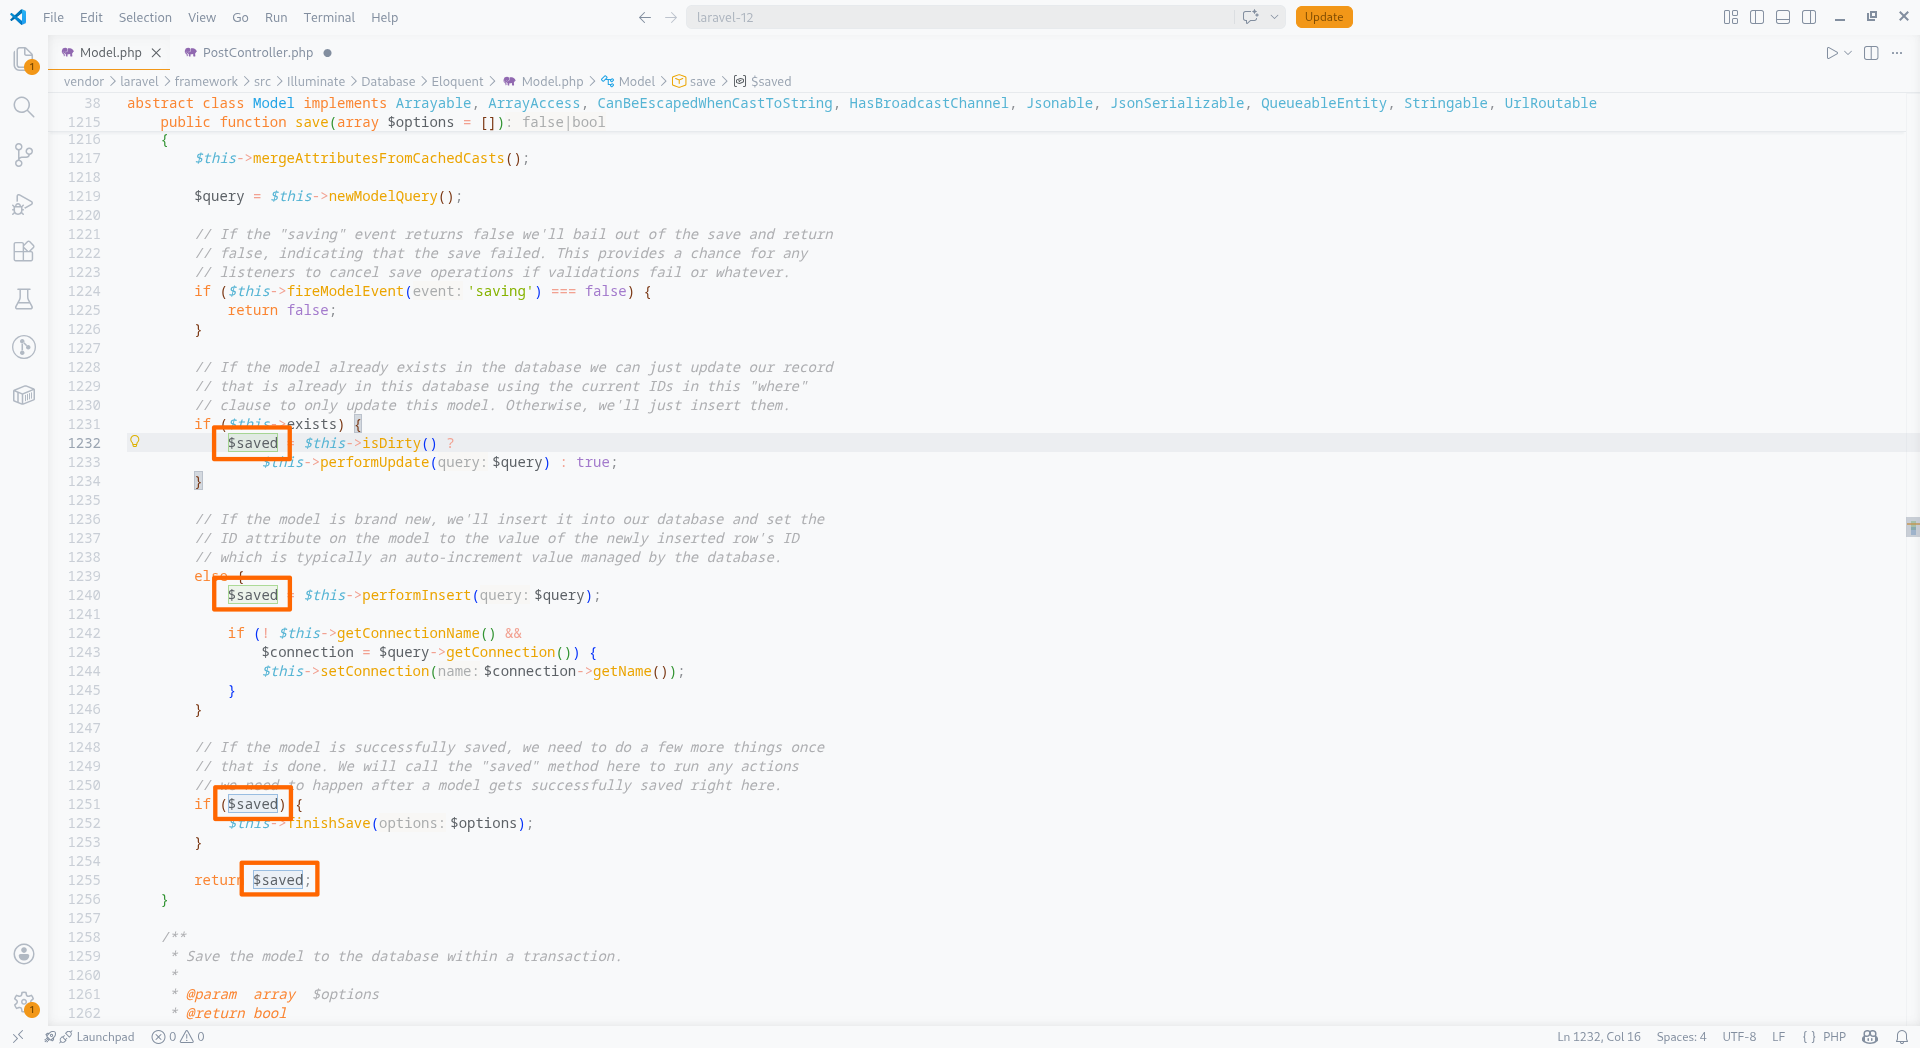Click Ln 1232, Col 16 cursor position

(1598, 1037)
